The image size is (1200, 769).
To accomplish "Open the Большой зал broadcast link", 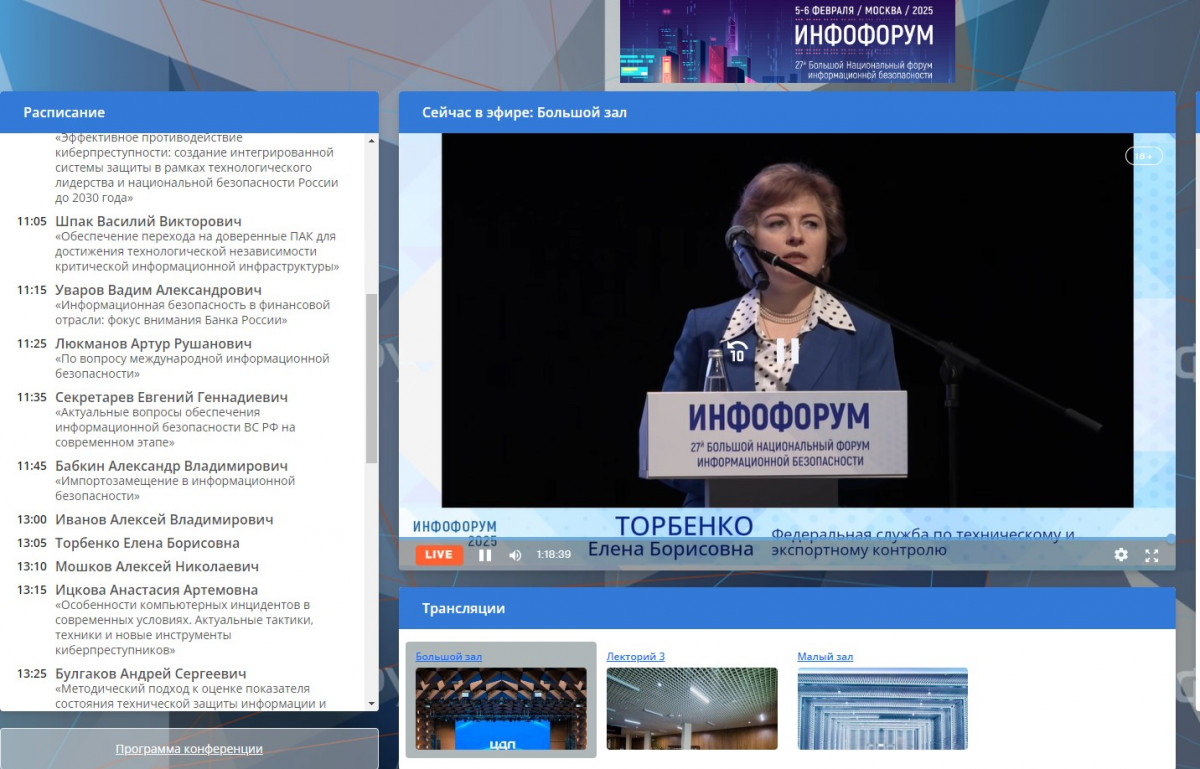I will pos(449,657).
